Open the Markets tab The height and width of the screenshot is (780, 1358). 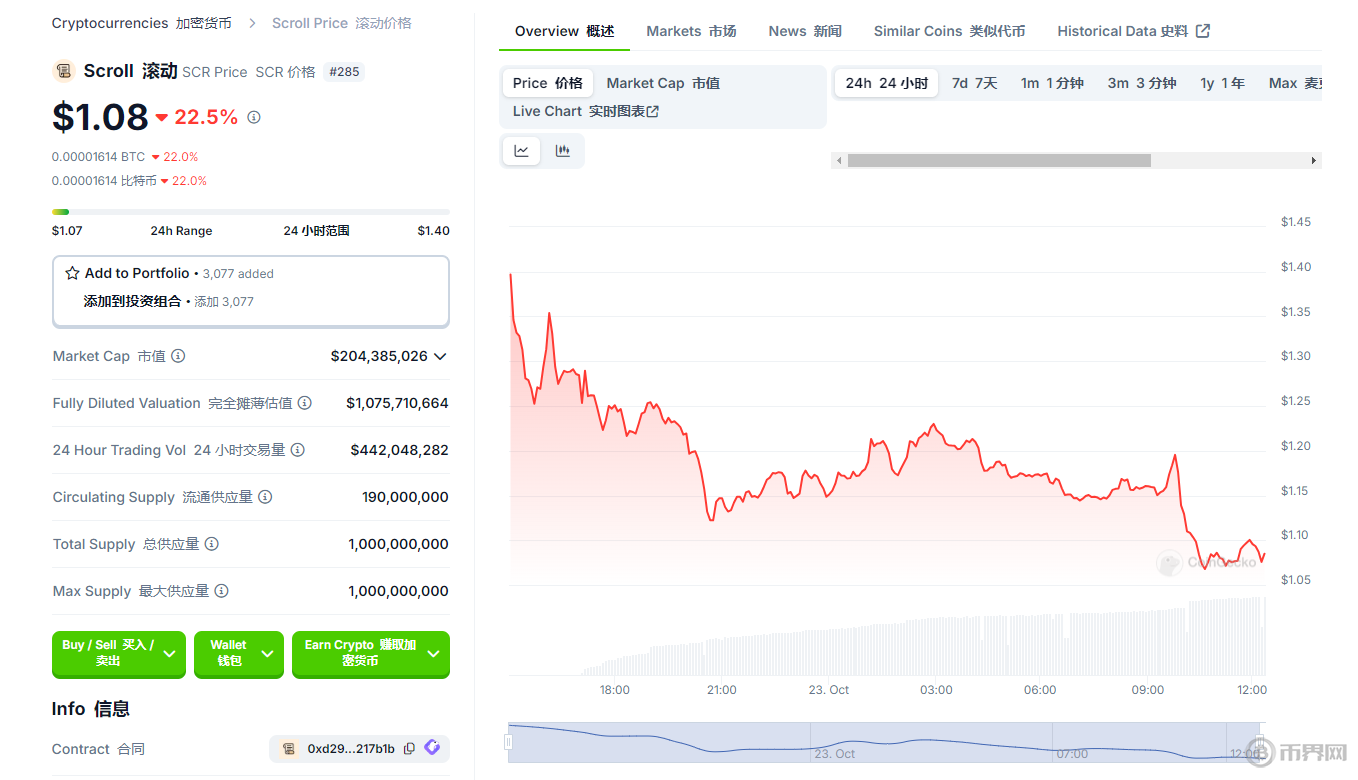coord(691,31)
